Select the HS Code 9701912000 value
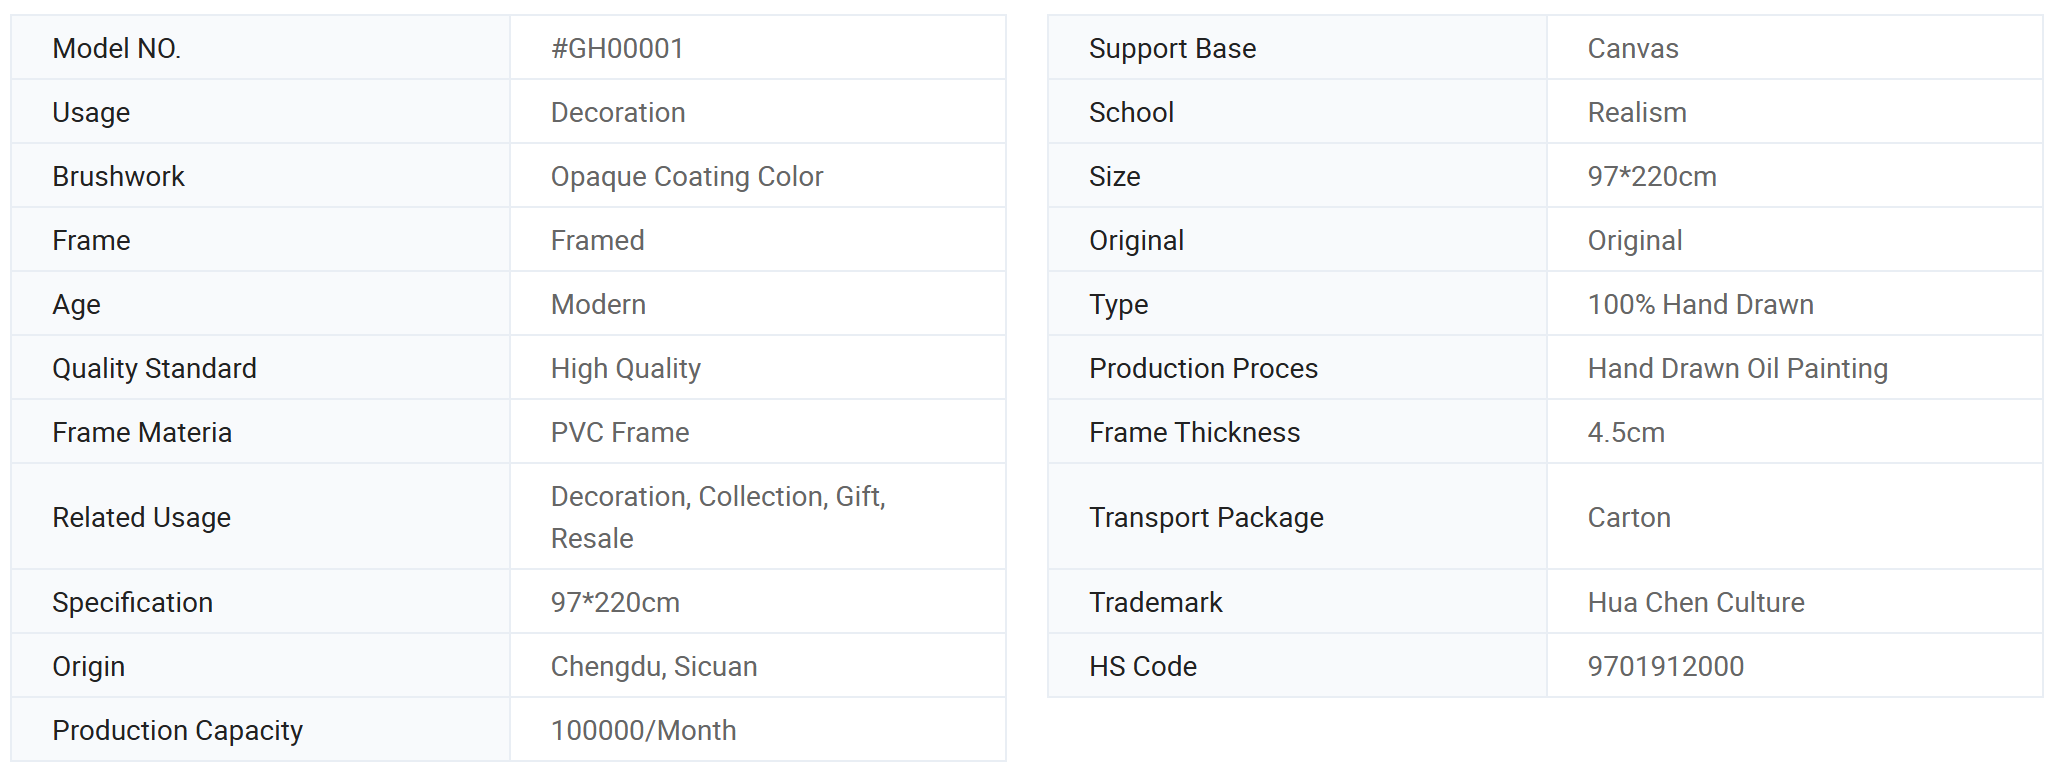 click(1666, 666)
